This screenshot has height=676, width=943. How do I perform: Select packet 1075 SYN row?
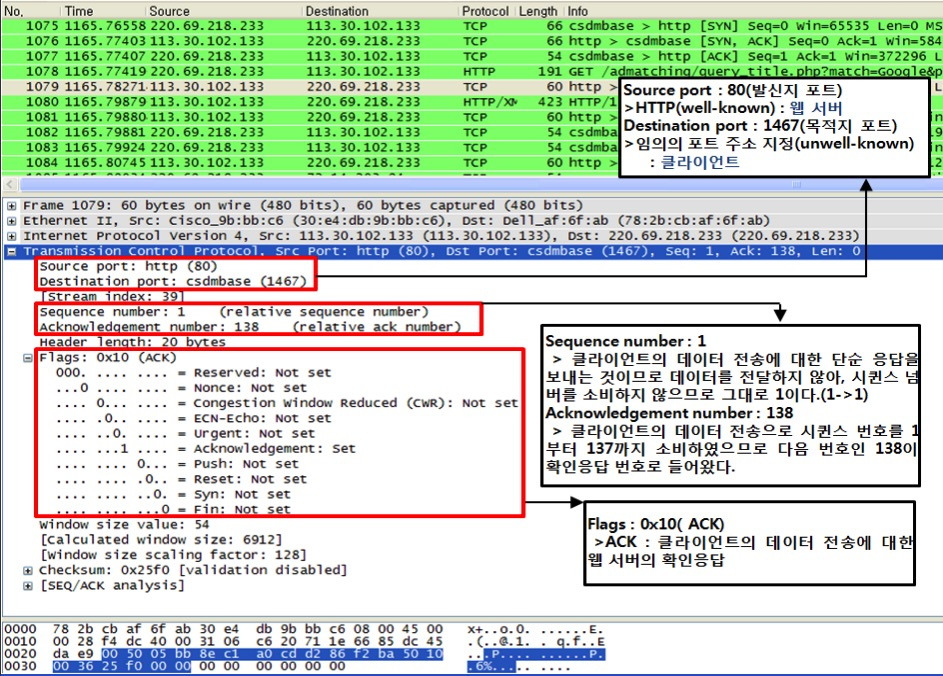[x=472, y=26]
